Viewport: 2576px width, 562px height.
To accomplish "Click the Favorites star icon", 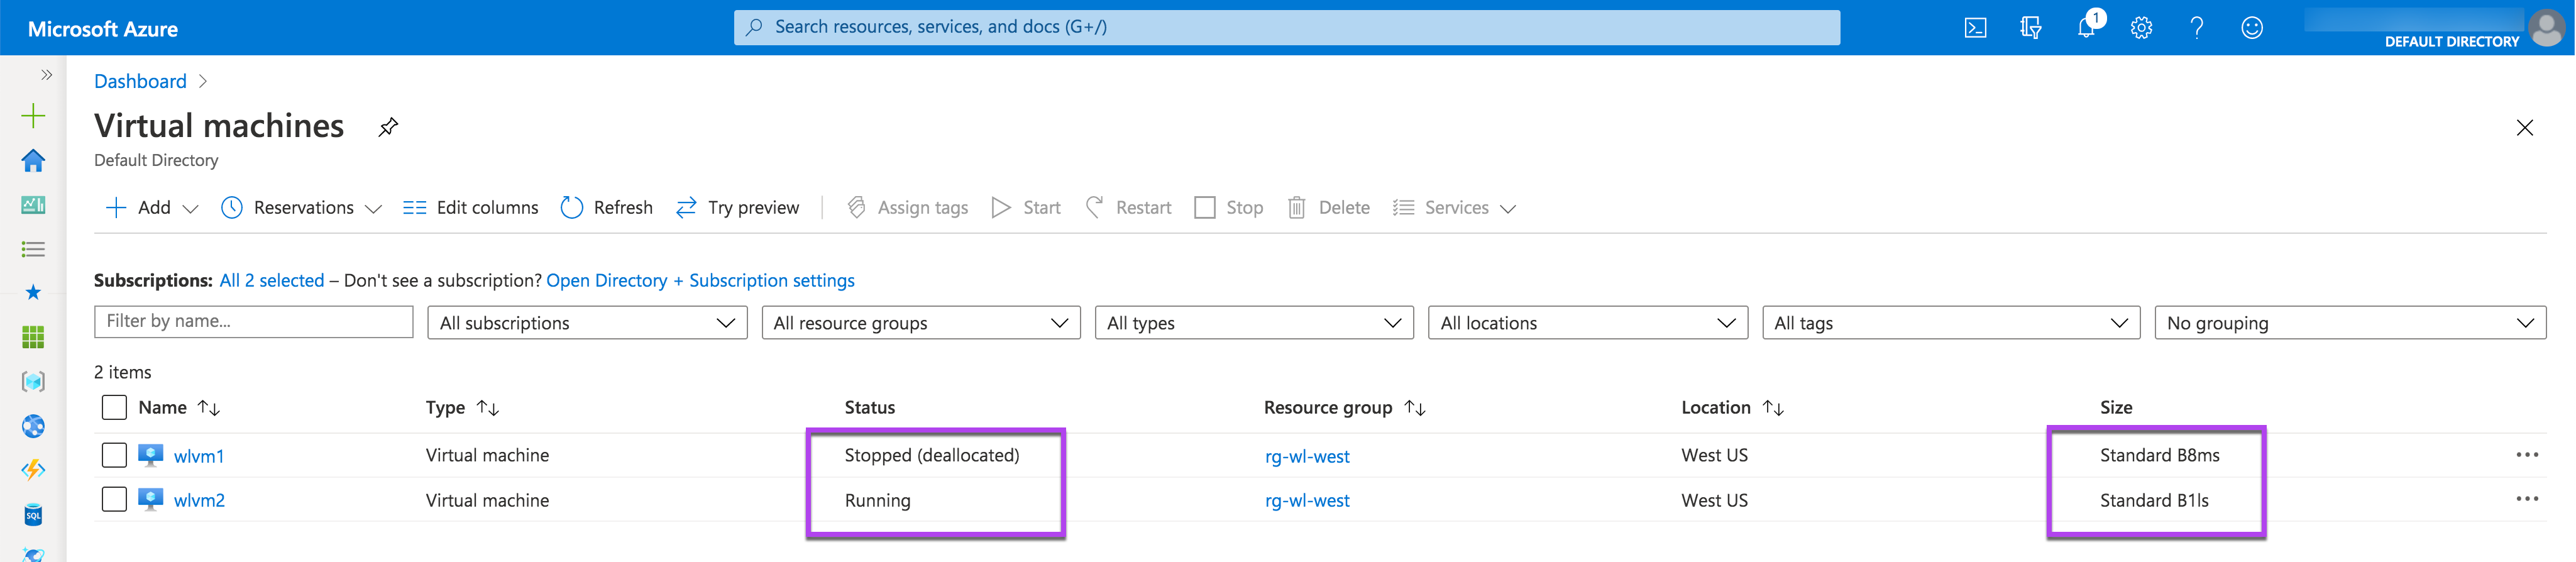I will coord(33,292).
